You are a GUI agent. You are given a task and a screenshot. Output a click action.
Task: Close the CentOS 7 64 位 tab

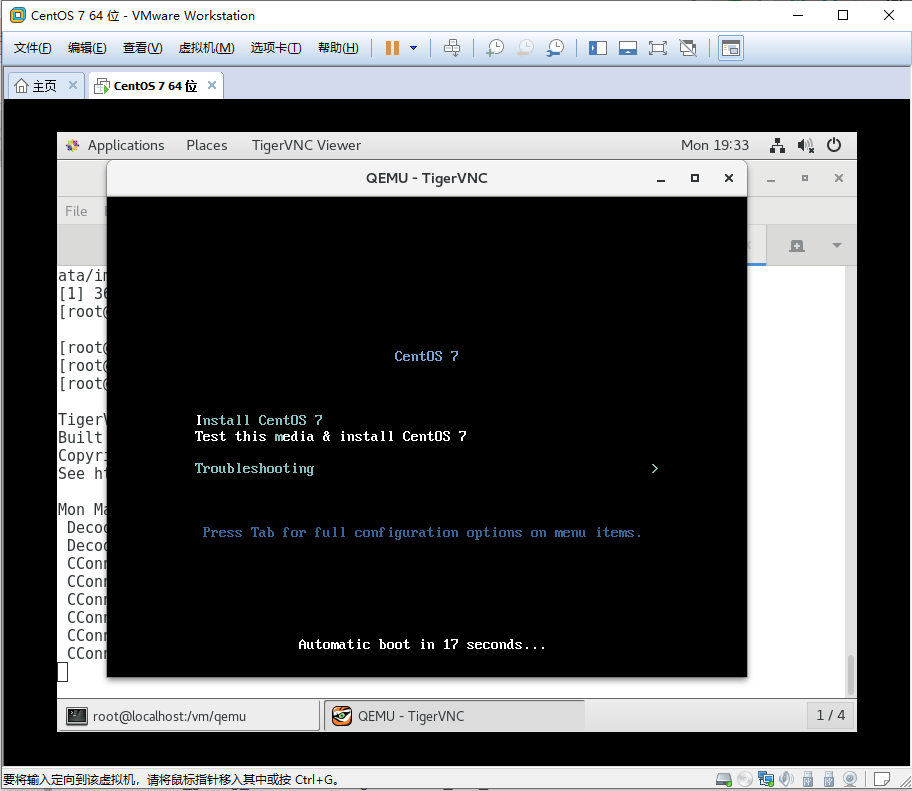pos(212,85)
